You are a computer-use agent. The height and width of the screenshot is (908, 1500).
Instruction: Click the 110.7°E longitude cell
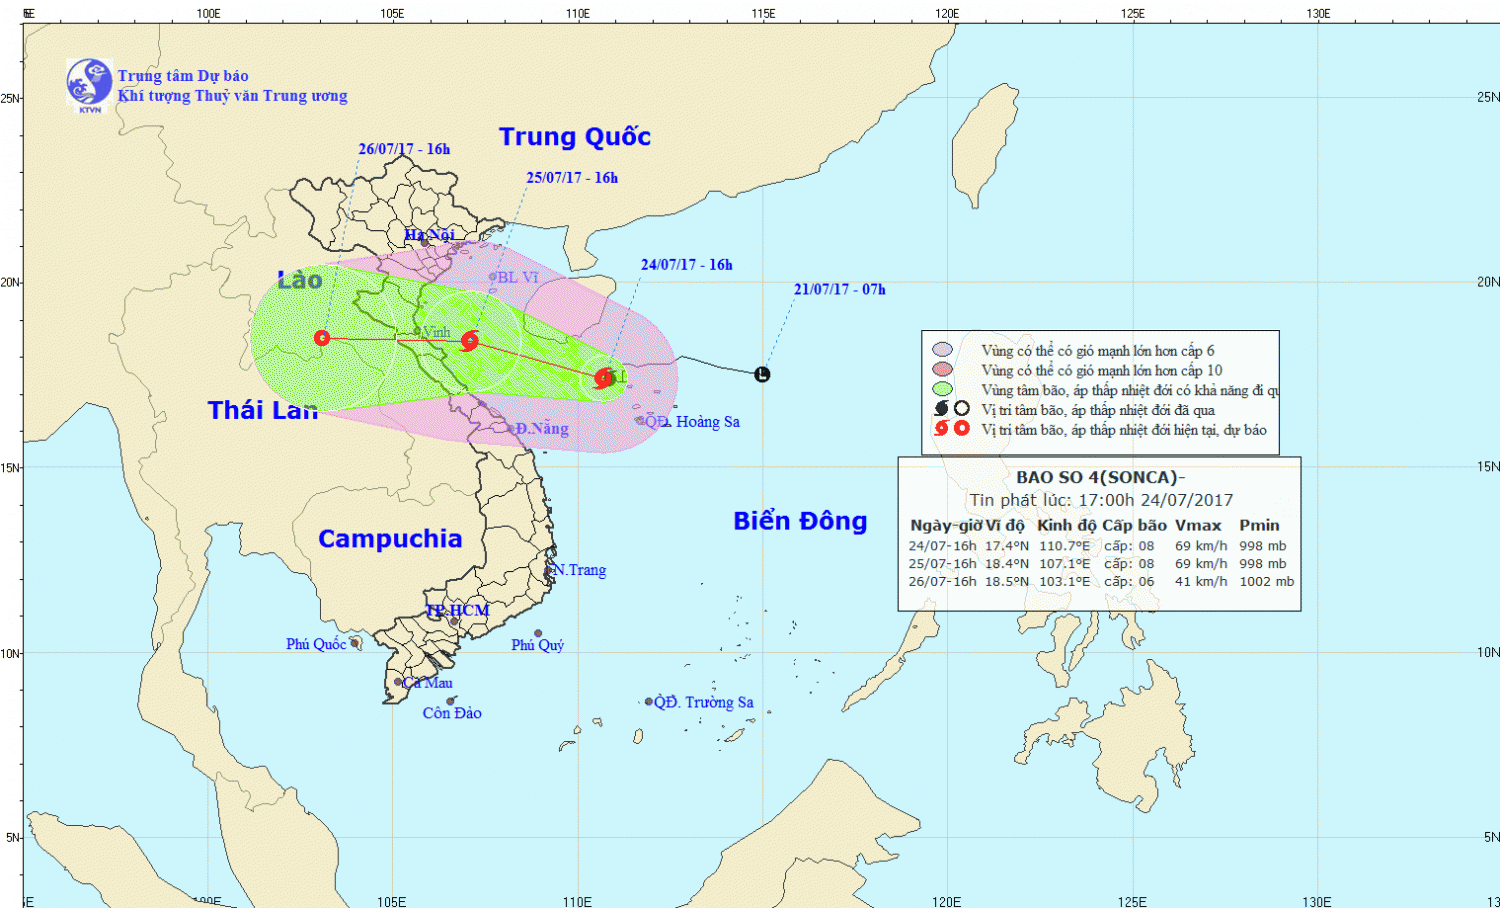[1065, 546]
